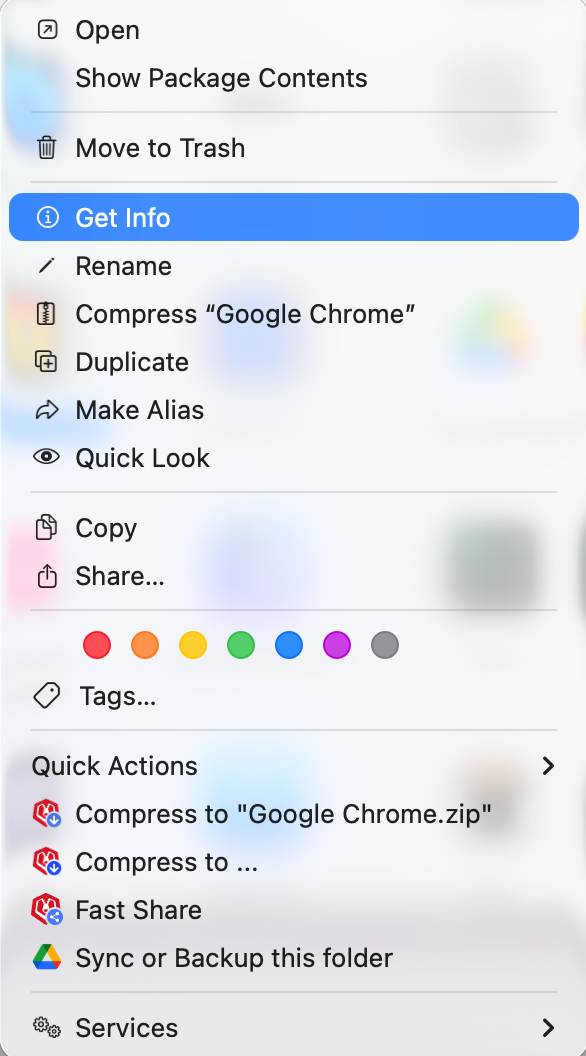
Task: Expand the Quick Actions submenu arrow
Action: [x=548, y=766]
